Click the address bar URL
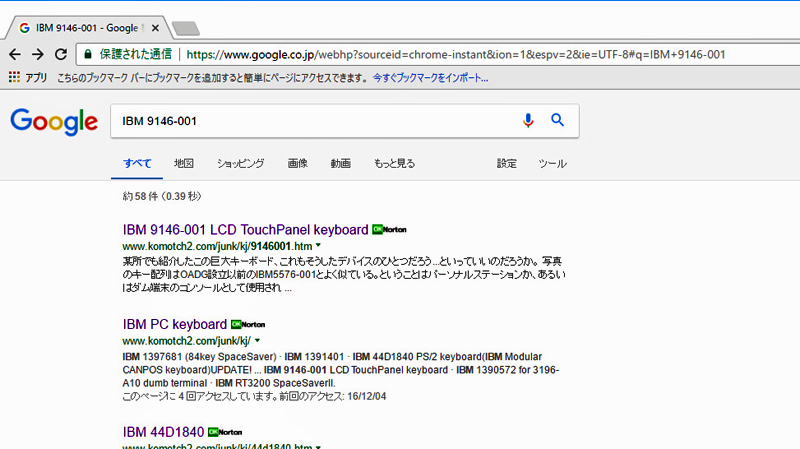Viewport: 800px width, 449px height. [x=456, y=55]
